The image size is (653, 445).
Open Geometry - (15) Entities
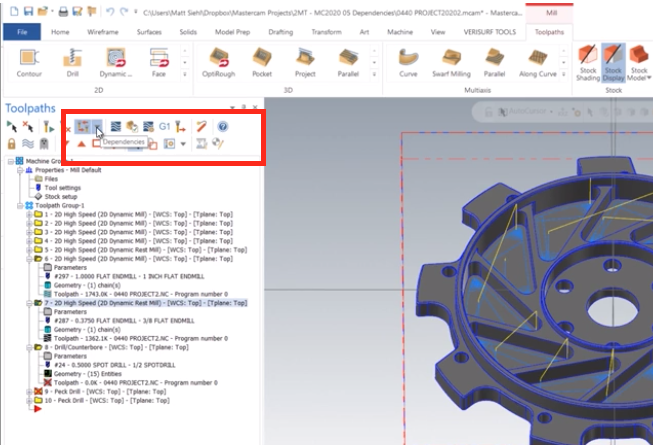tap(87, 374)
